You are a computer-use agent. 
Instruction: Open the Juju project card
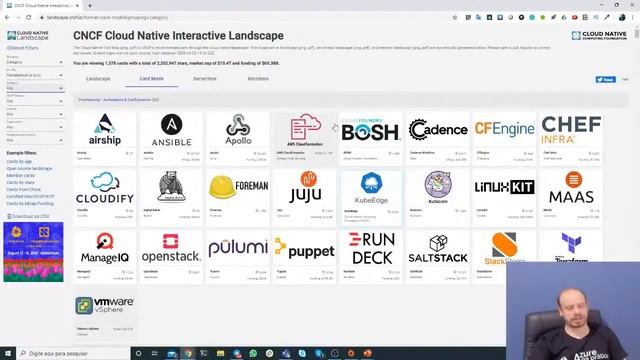click(x=304, y=198)
